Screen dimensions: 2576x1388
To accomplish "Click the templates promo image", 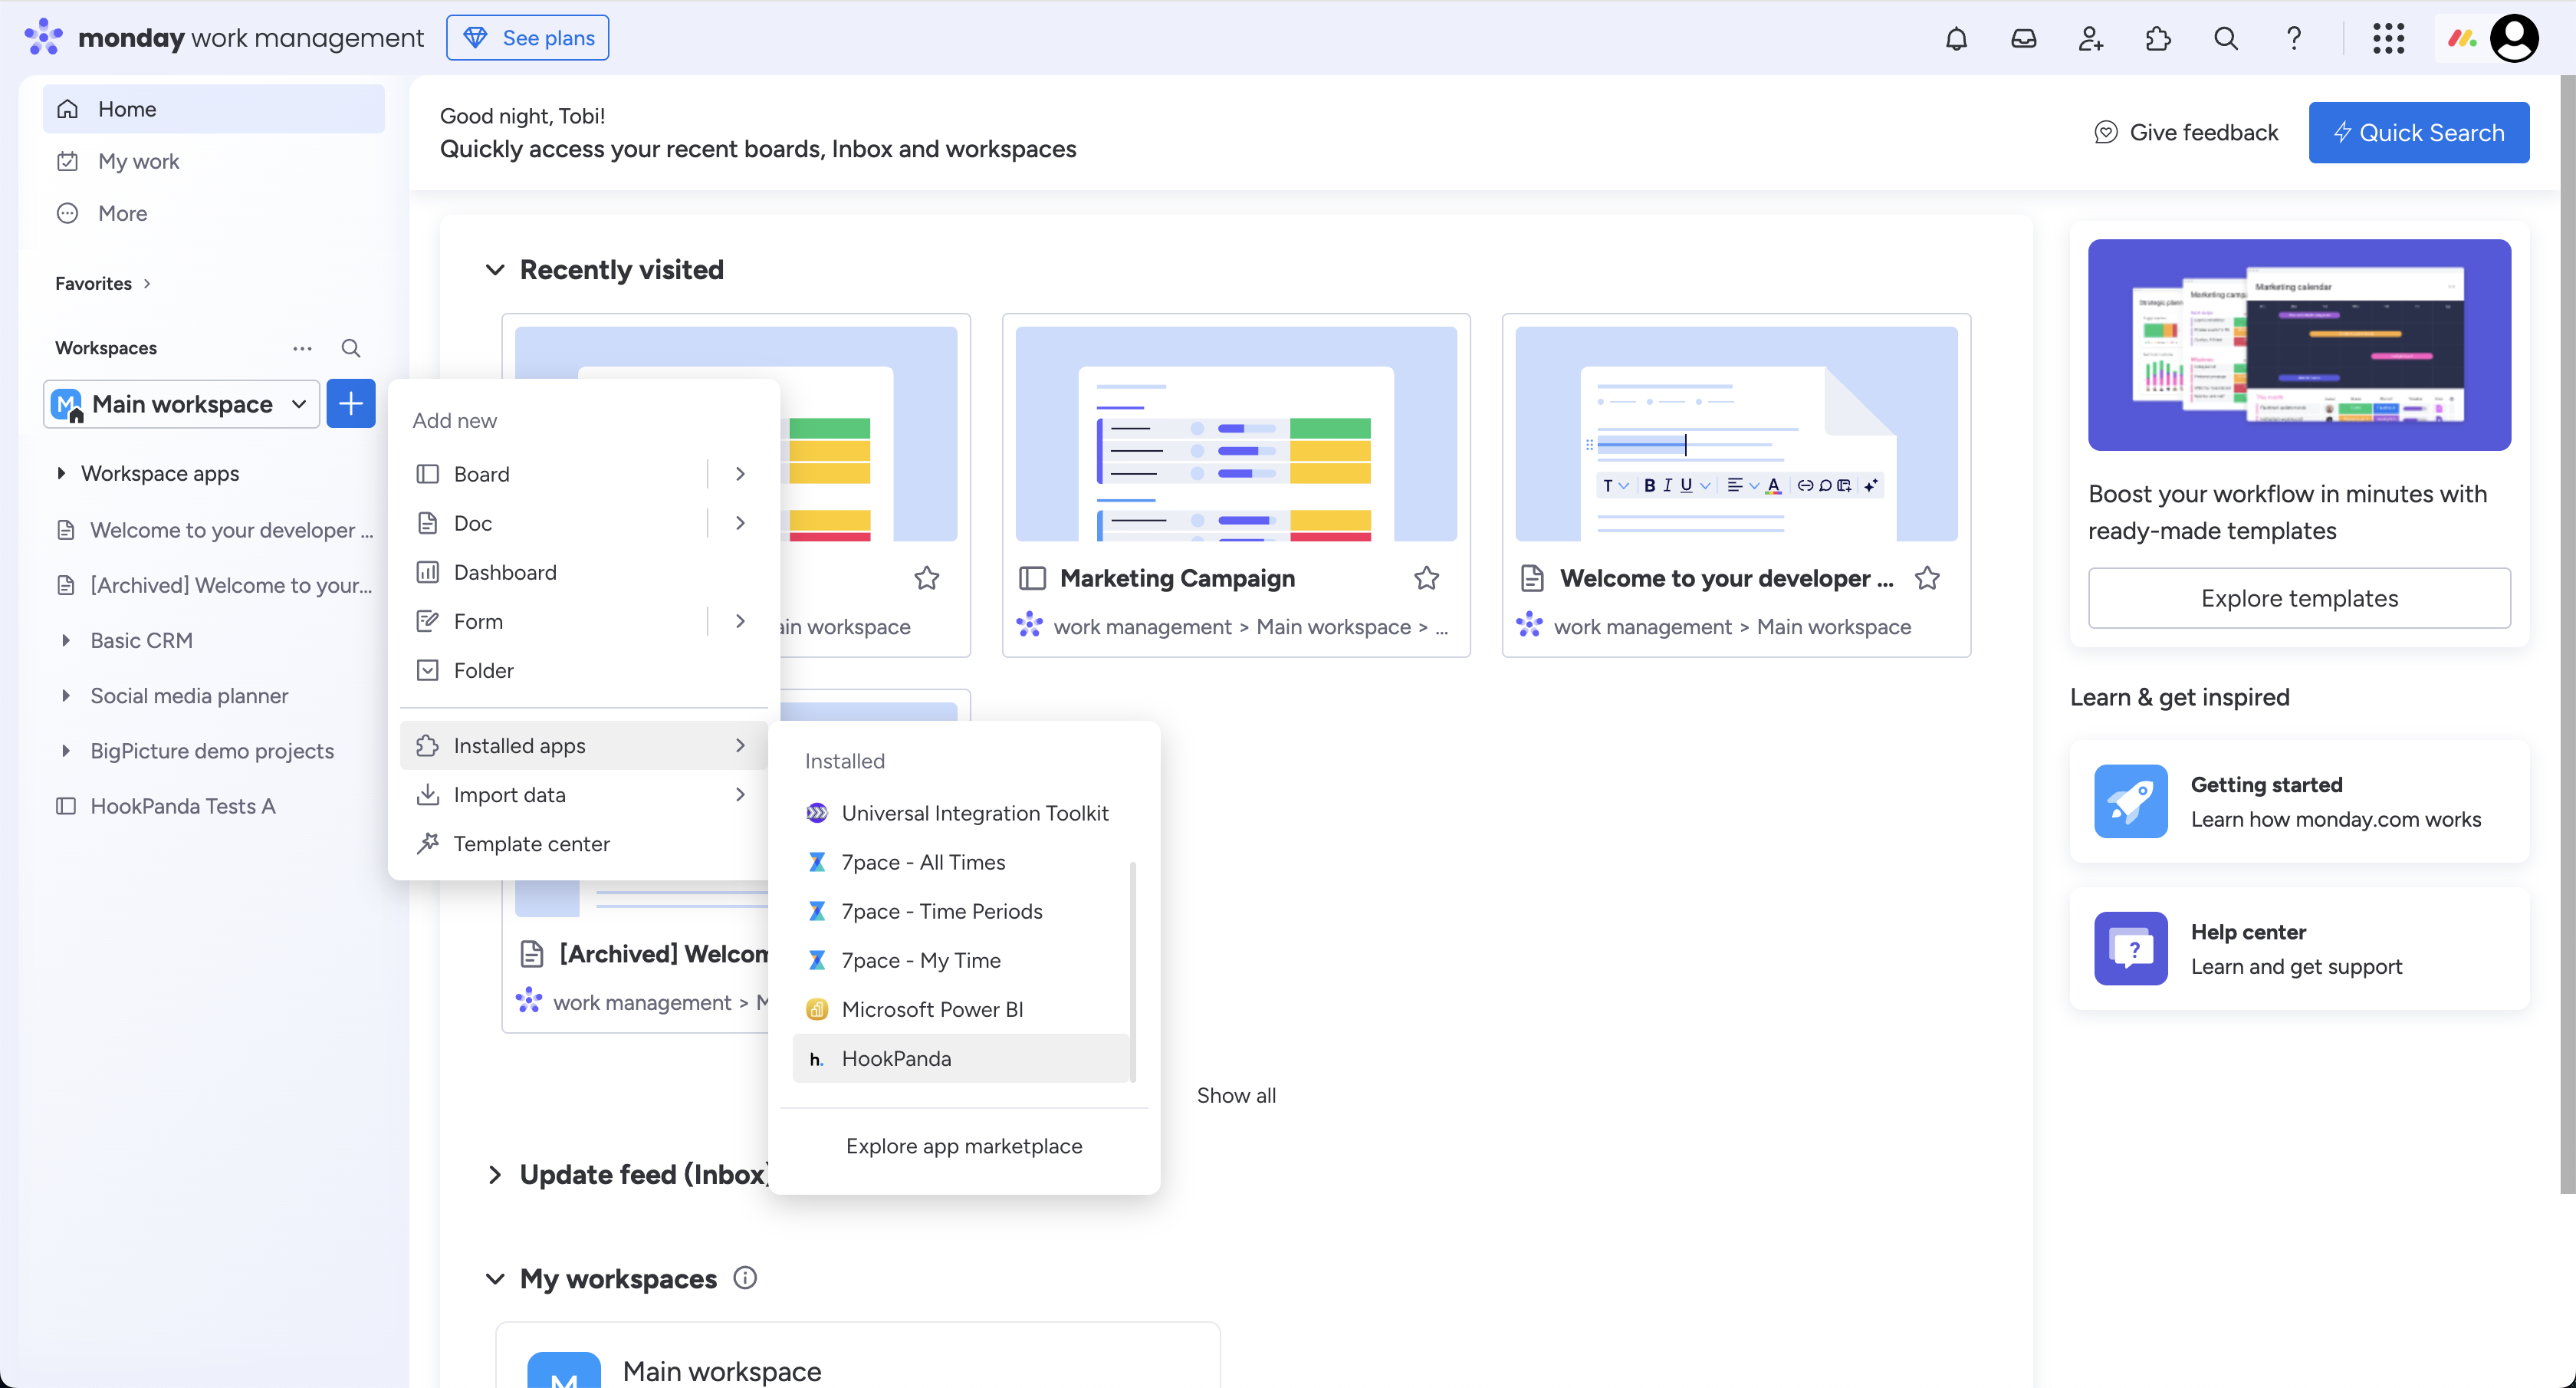I will 2299,345.
